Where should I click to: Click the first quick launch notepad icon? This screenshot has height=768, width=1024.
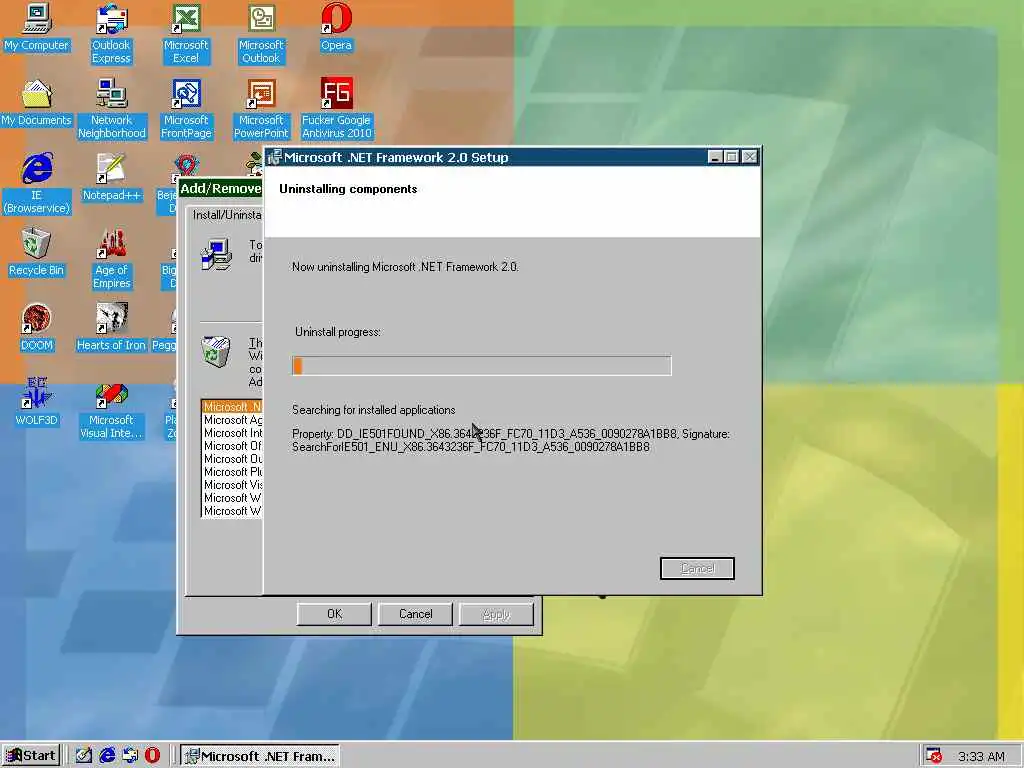tap(84, 756)
